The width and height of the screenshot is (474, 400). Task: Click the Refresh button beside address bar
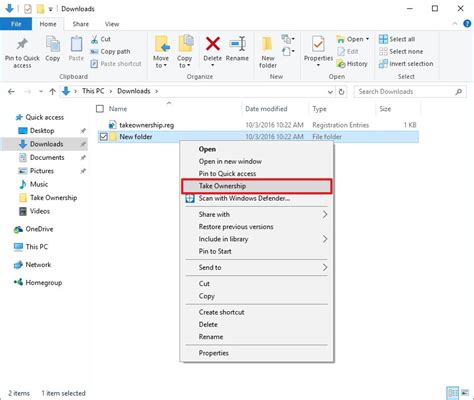(x=341, y=91)
